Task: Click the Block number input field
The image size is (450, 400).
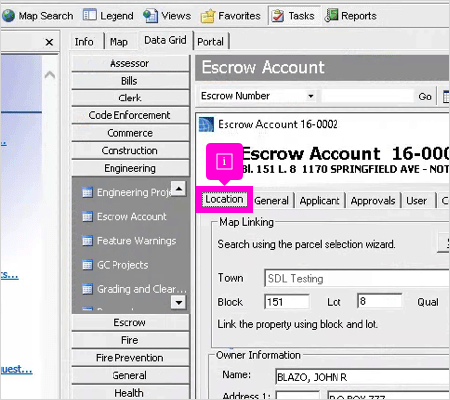Action: [287, 302]
